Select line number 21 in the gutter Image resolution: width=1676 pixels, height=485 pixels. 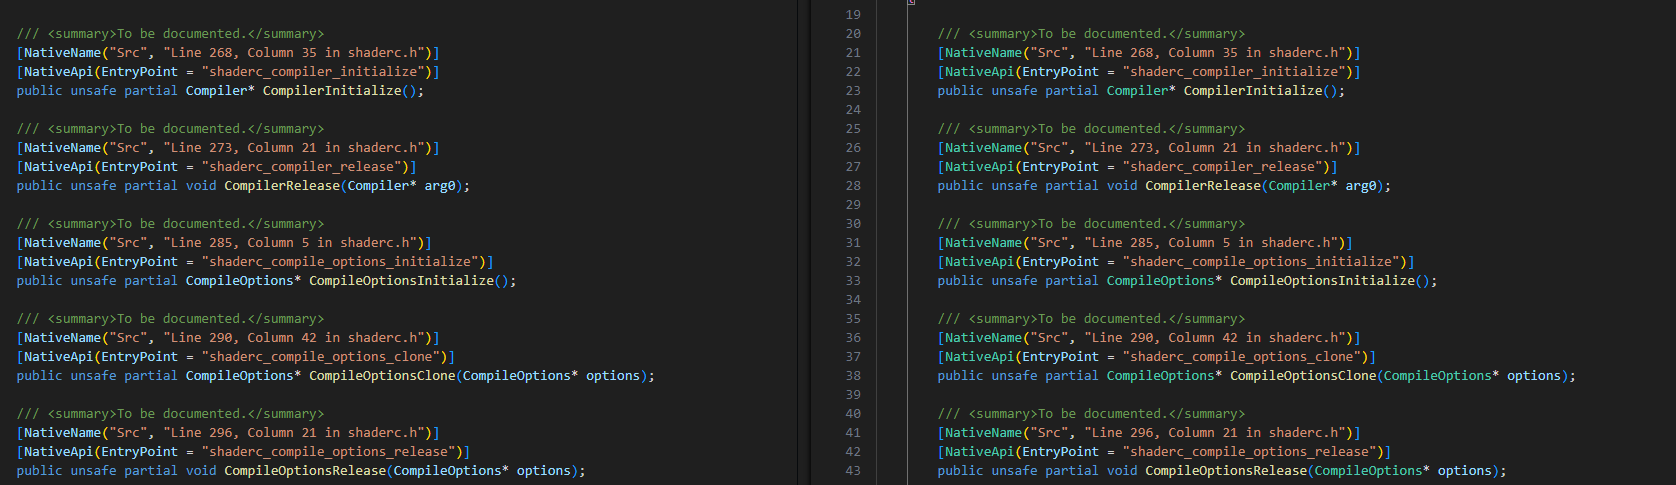[x=853, y=53]
